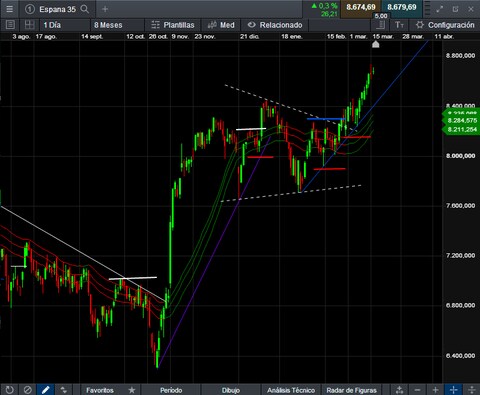The image size is (480, 395).
Task: Click the info circle icon beside Espana 35
Action: click(x=29, y=9)
